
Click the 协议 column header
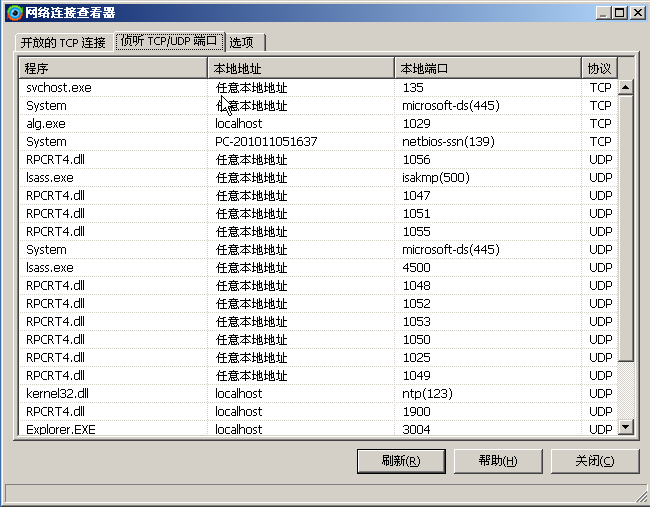coord(599,68)
